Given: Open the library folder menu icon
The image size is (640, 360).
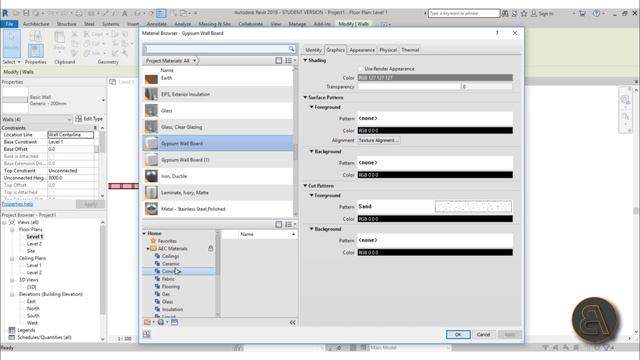Looking at the screenshot, I should 149,322.
